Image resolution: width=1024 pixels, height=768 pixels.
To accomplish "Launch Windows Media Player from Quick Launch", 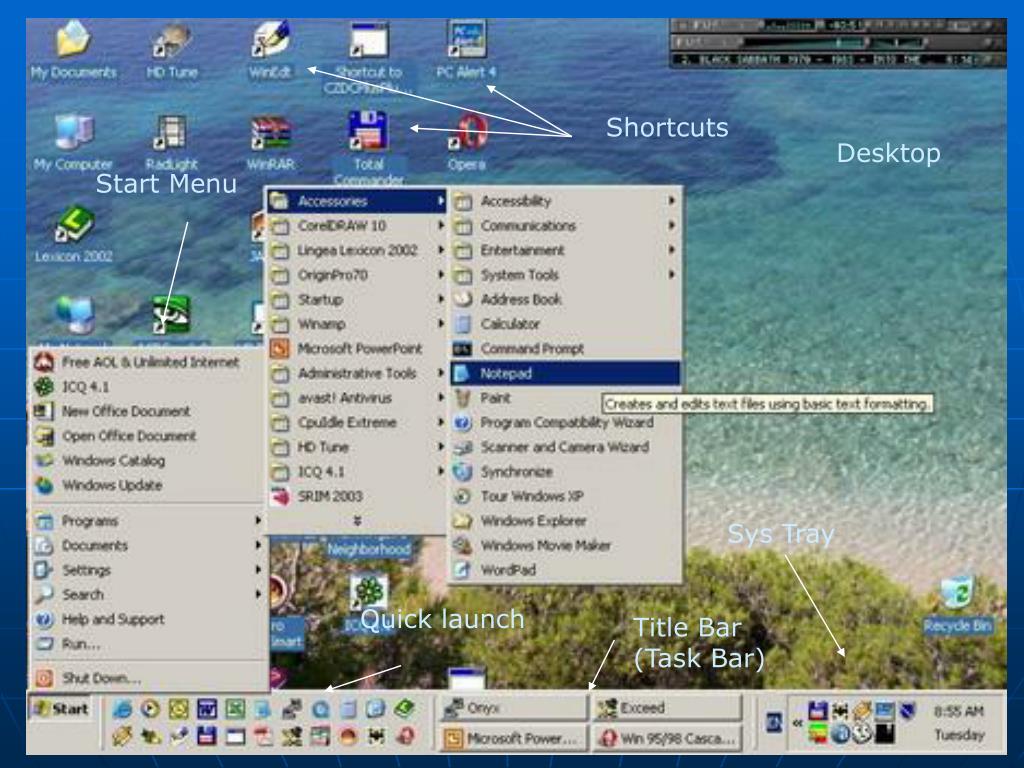I will click(150, 709).
